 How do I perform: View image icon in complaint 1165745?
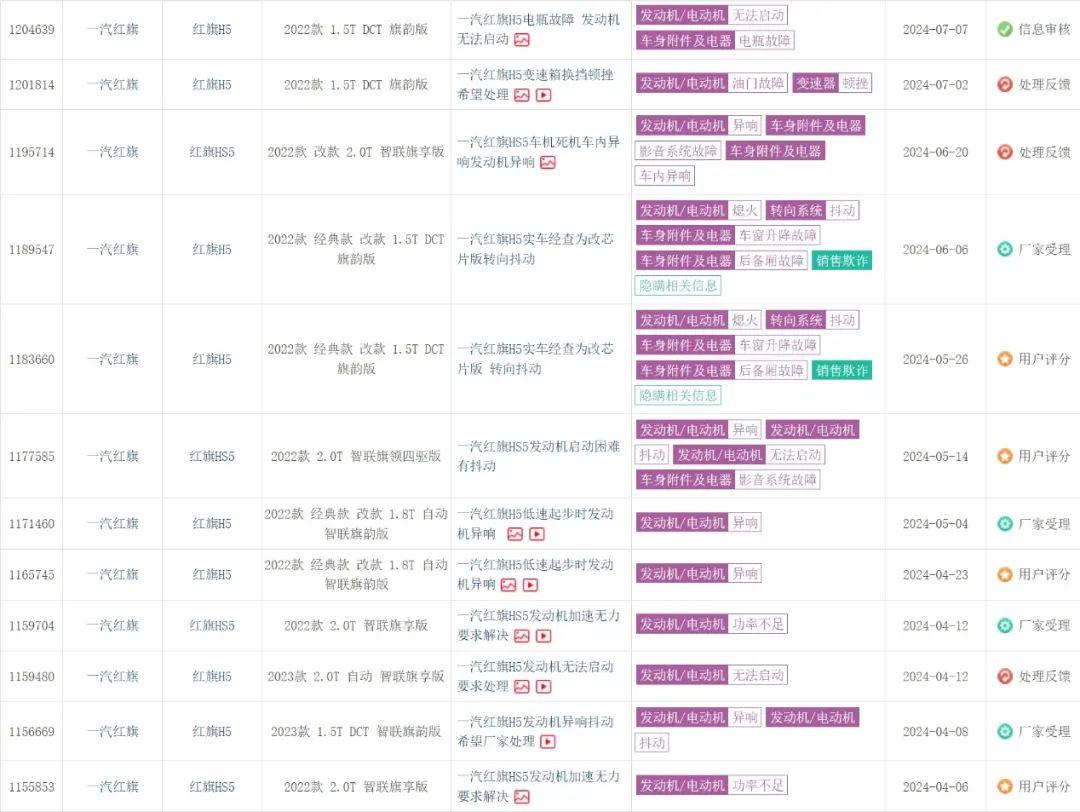coord(509,585)
